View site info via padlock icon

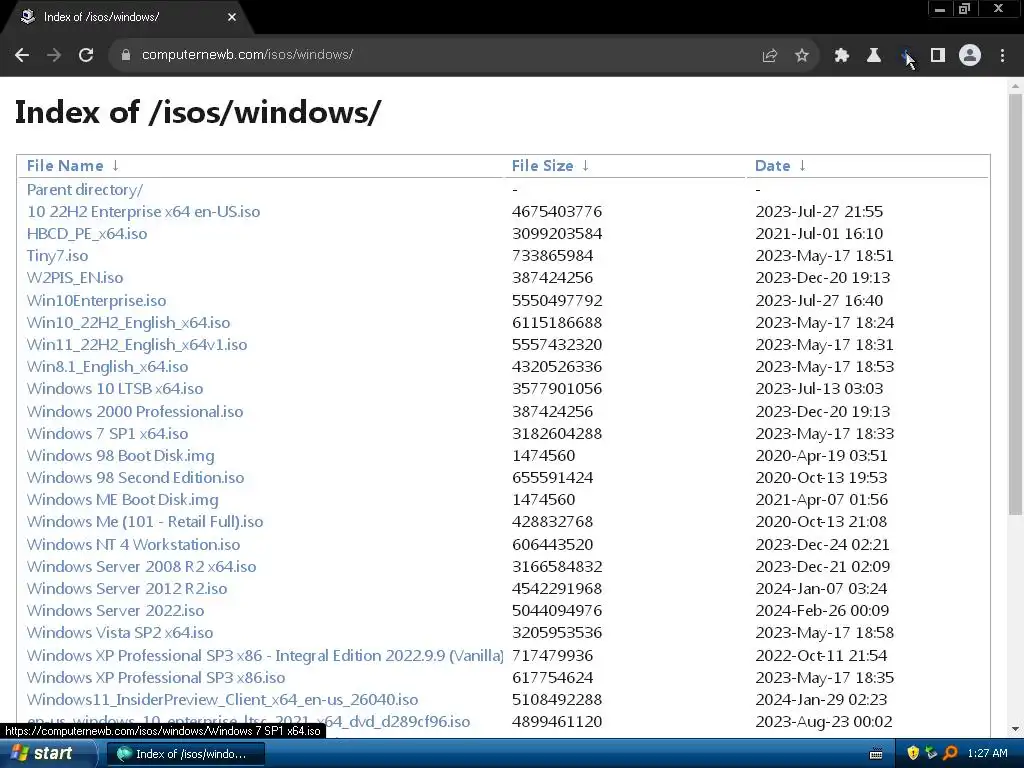126,55
